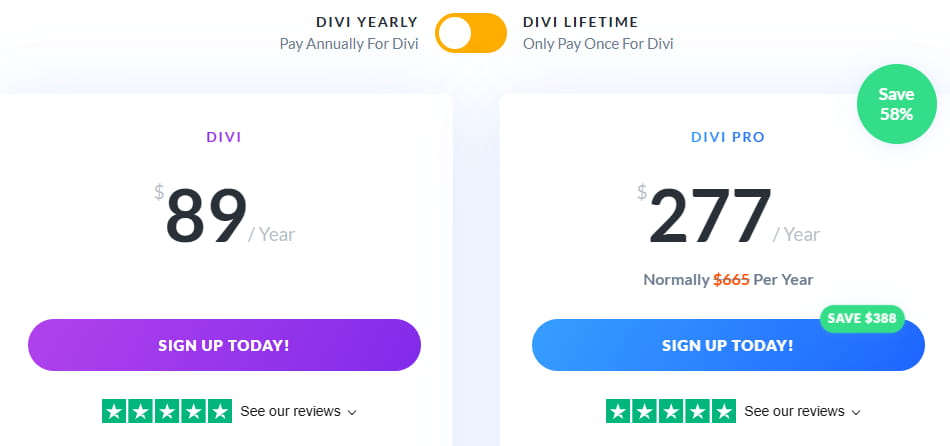Click the green Trustpilot stars under Divi Pro
Screen dimensions: 950x446
[x=671, y=411]
